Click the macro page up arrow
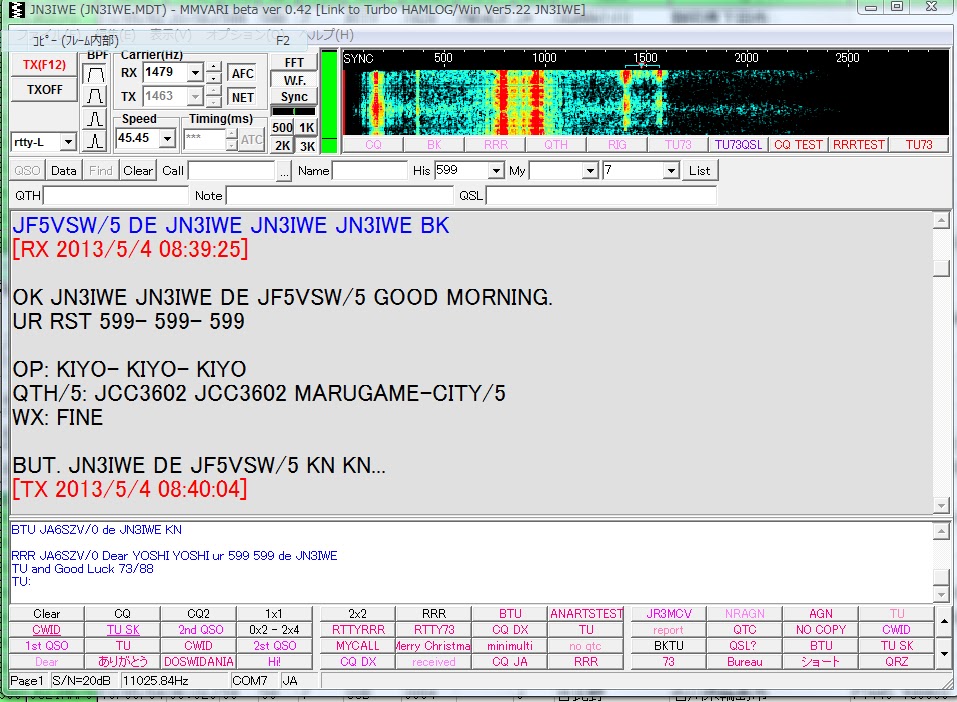 [944, 622]
